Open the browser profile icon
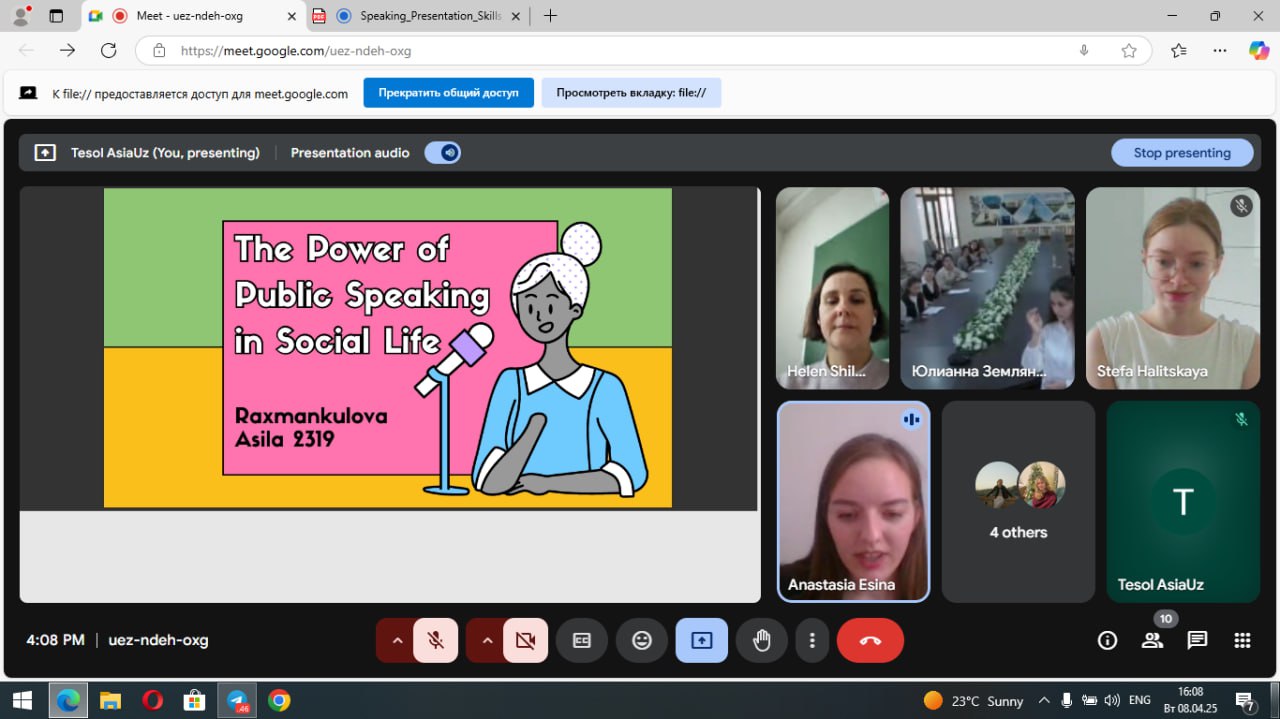The height and width of the screenshot is (719, 1280). click(20, 16)
